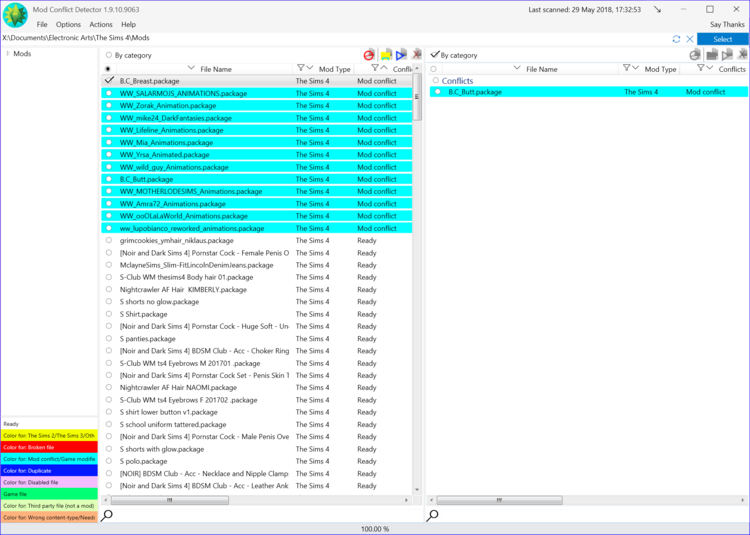Click the right list horizontal scrollbar thumb
Screen dimensions: 750x535
click(x=499, y=500)
